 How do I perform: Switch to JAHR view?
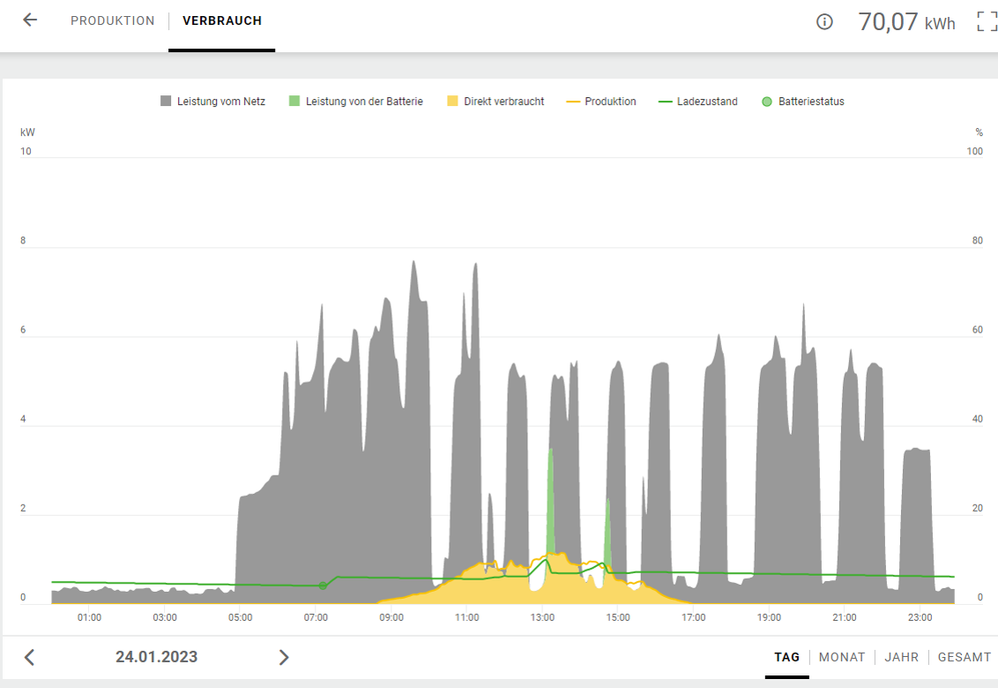tap(901, 657)
